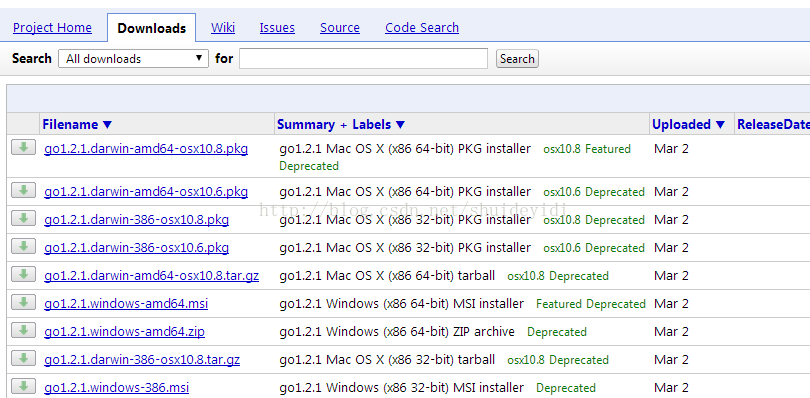The width and height of the screenshot is (810, 398).
Task: Click Deprecated label under darwin-amd64-osx10.8.pkg summary
Action: click(309, 166)
